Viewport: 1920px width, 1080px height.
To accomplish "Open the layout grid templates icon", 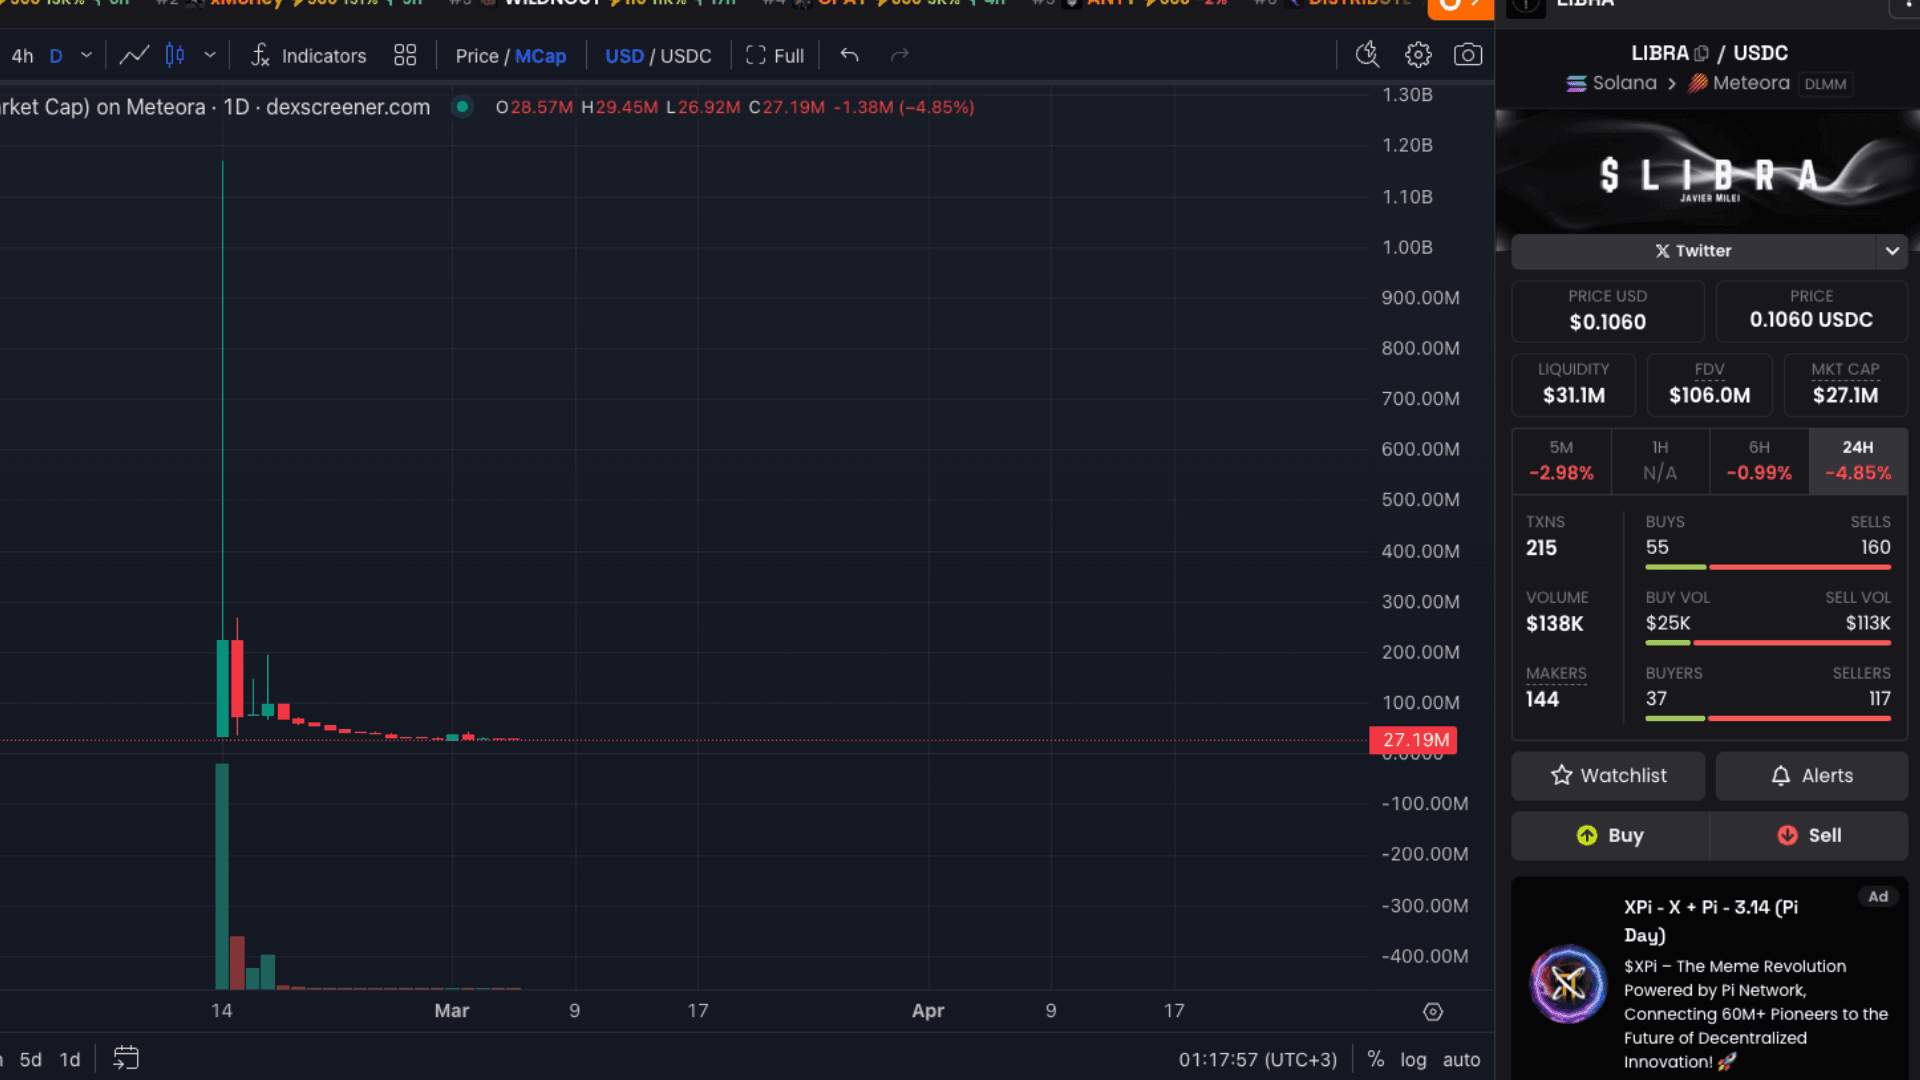I will [405, 55].
